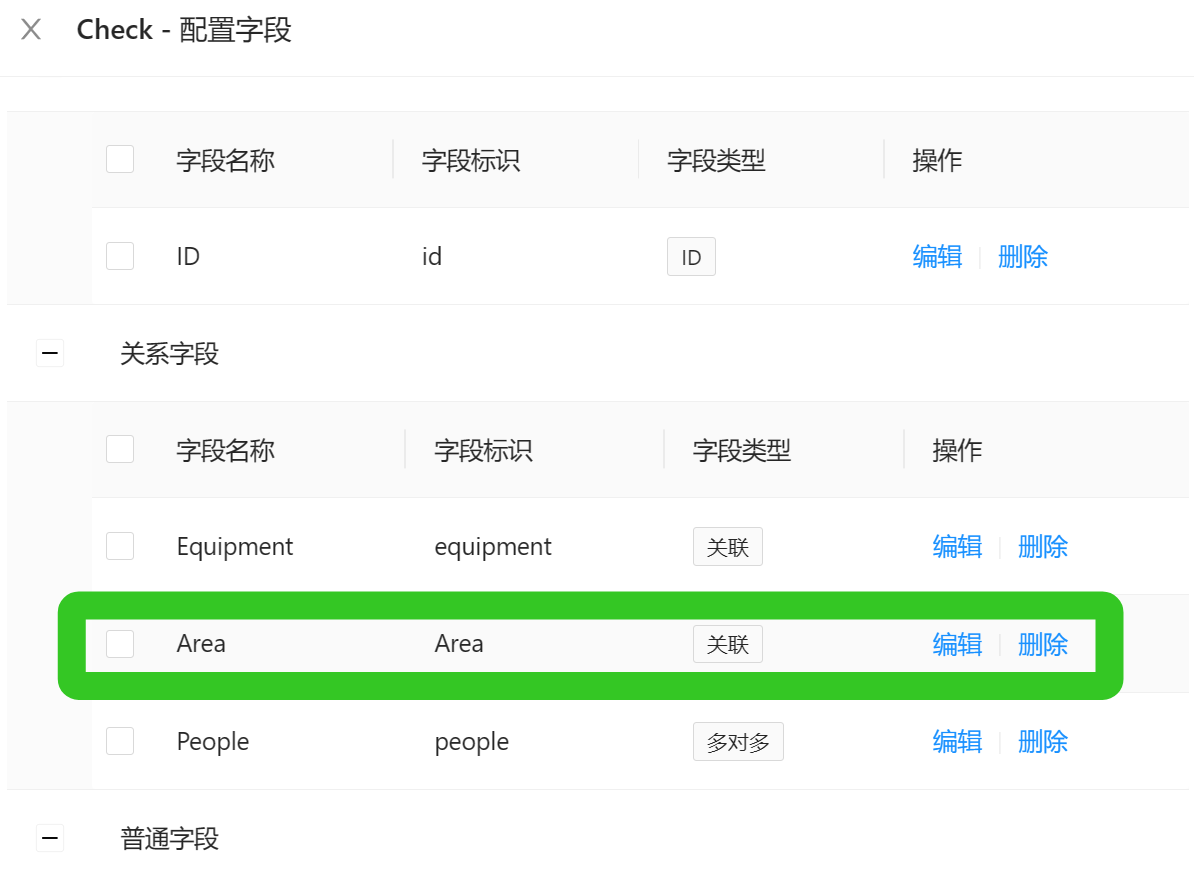Click 删除 on the ID field row
The image size is (1194, 876).
[x=1022, y=257]
